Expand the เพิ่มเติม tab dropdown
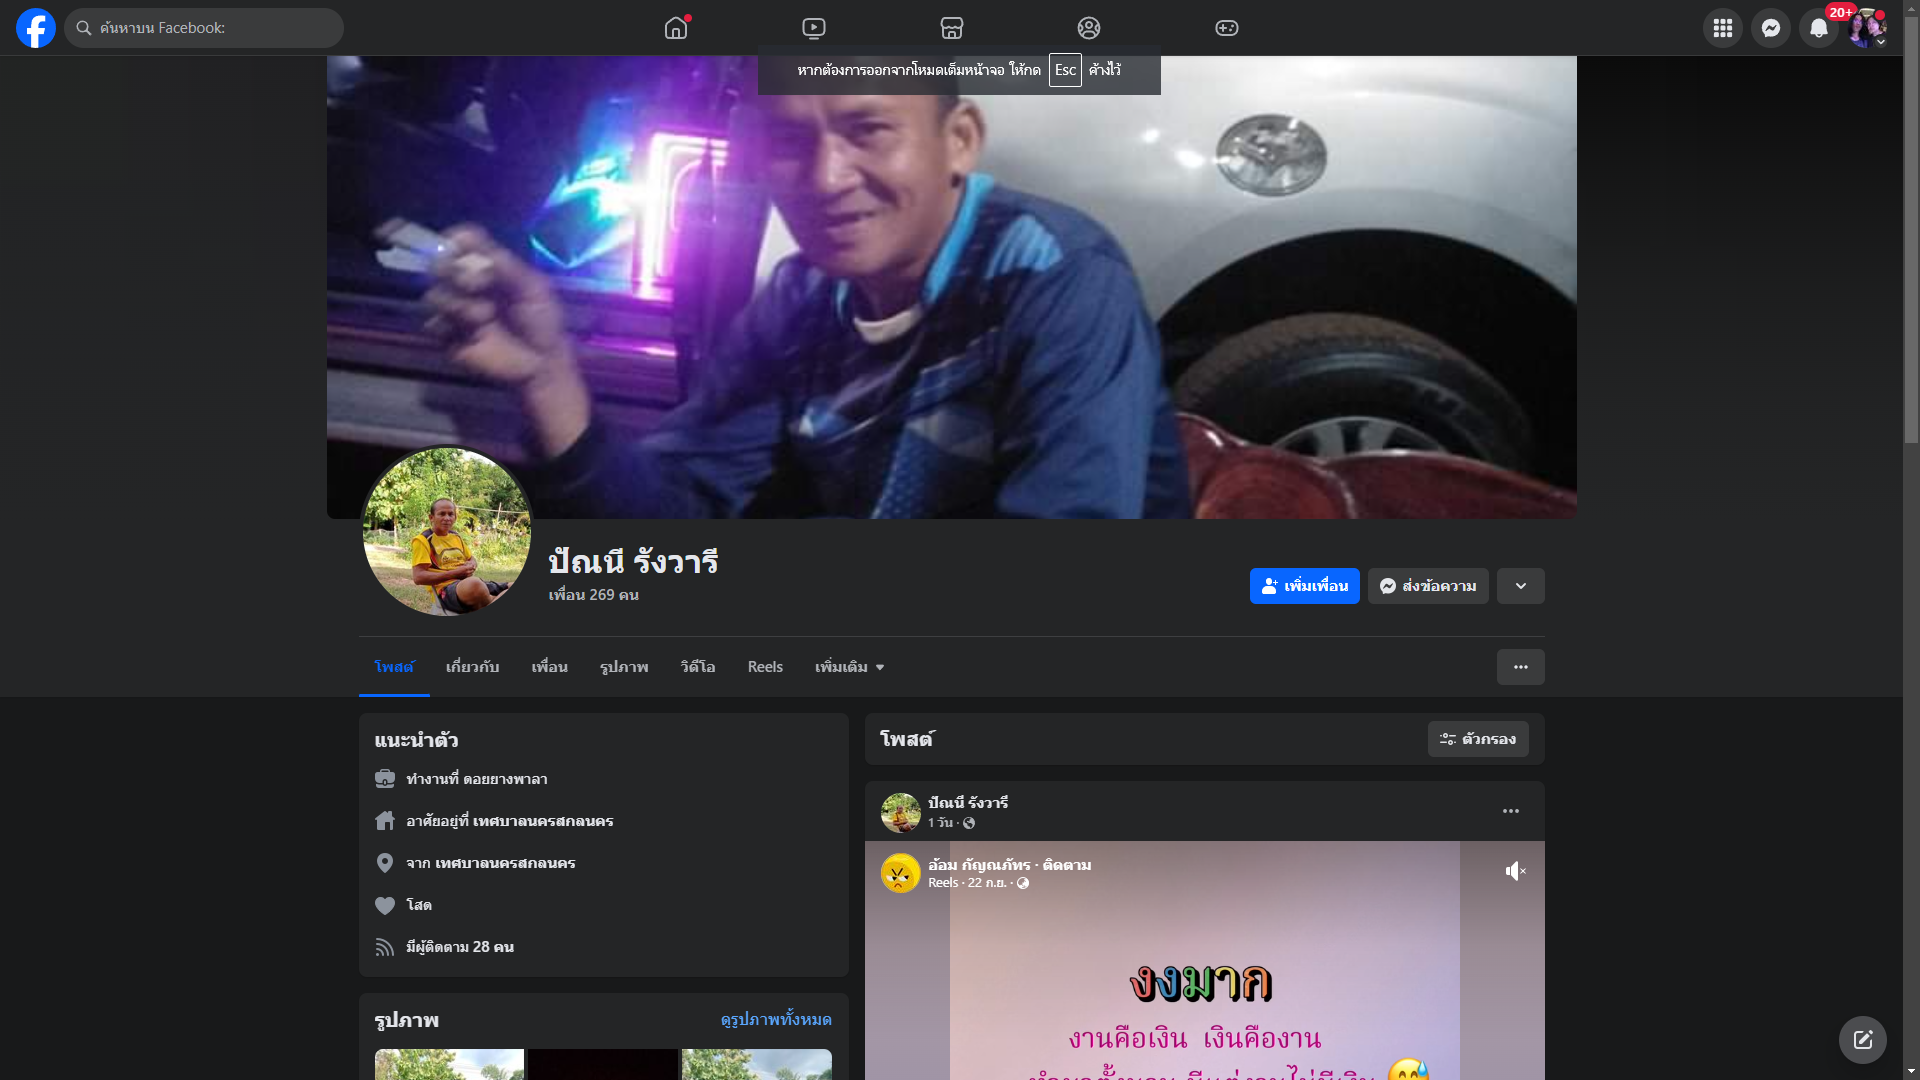The image size is (1920, 1080). (x=849, y=667)
